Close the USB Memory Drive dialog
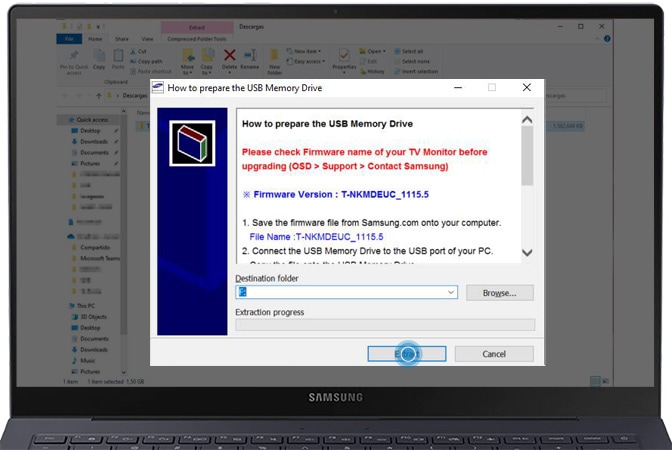 [527, 87]
